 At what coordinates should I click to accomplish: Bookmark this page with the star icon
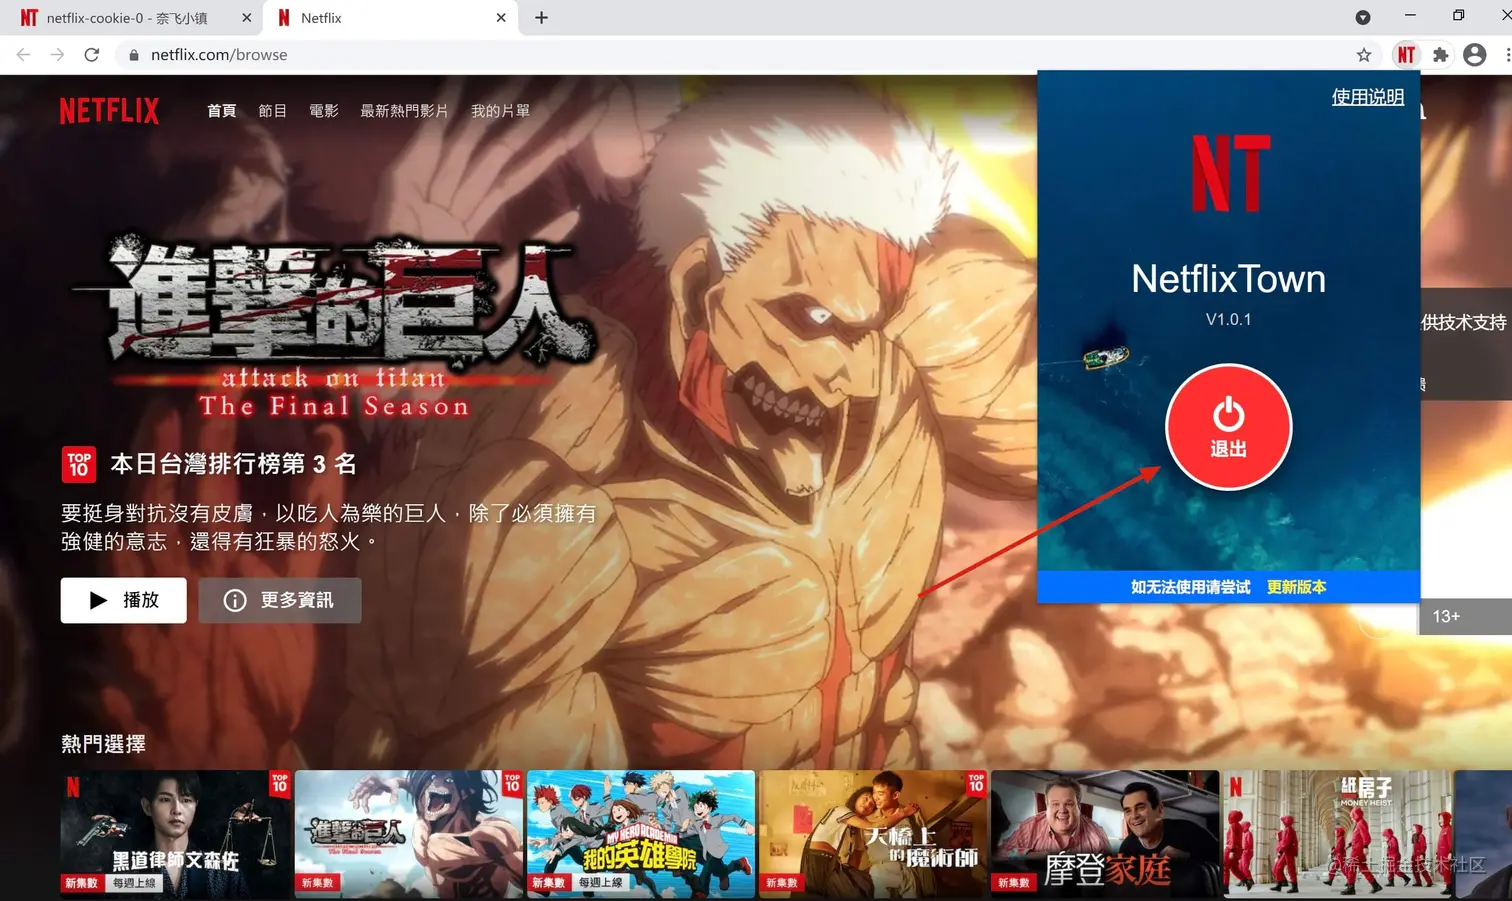click(x=1364, y=55)
